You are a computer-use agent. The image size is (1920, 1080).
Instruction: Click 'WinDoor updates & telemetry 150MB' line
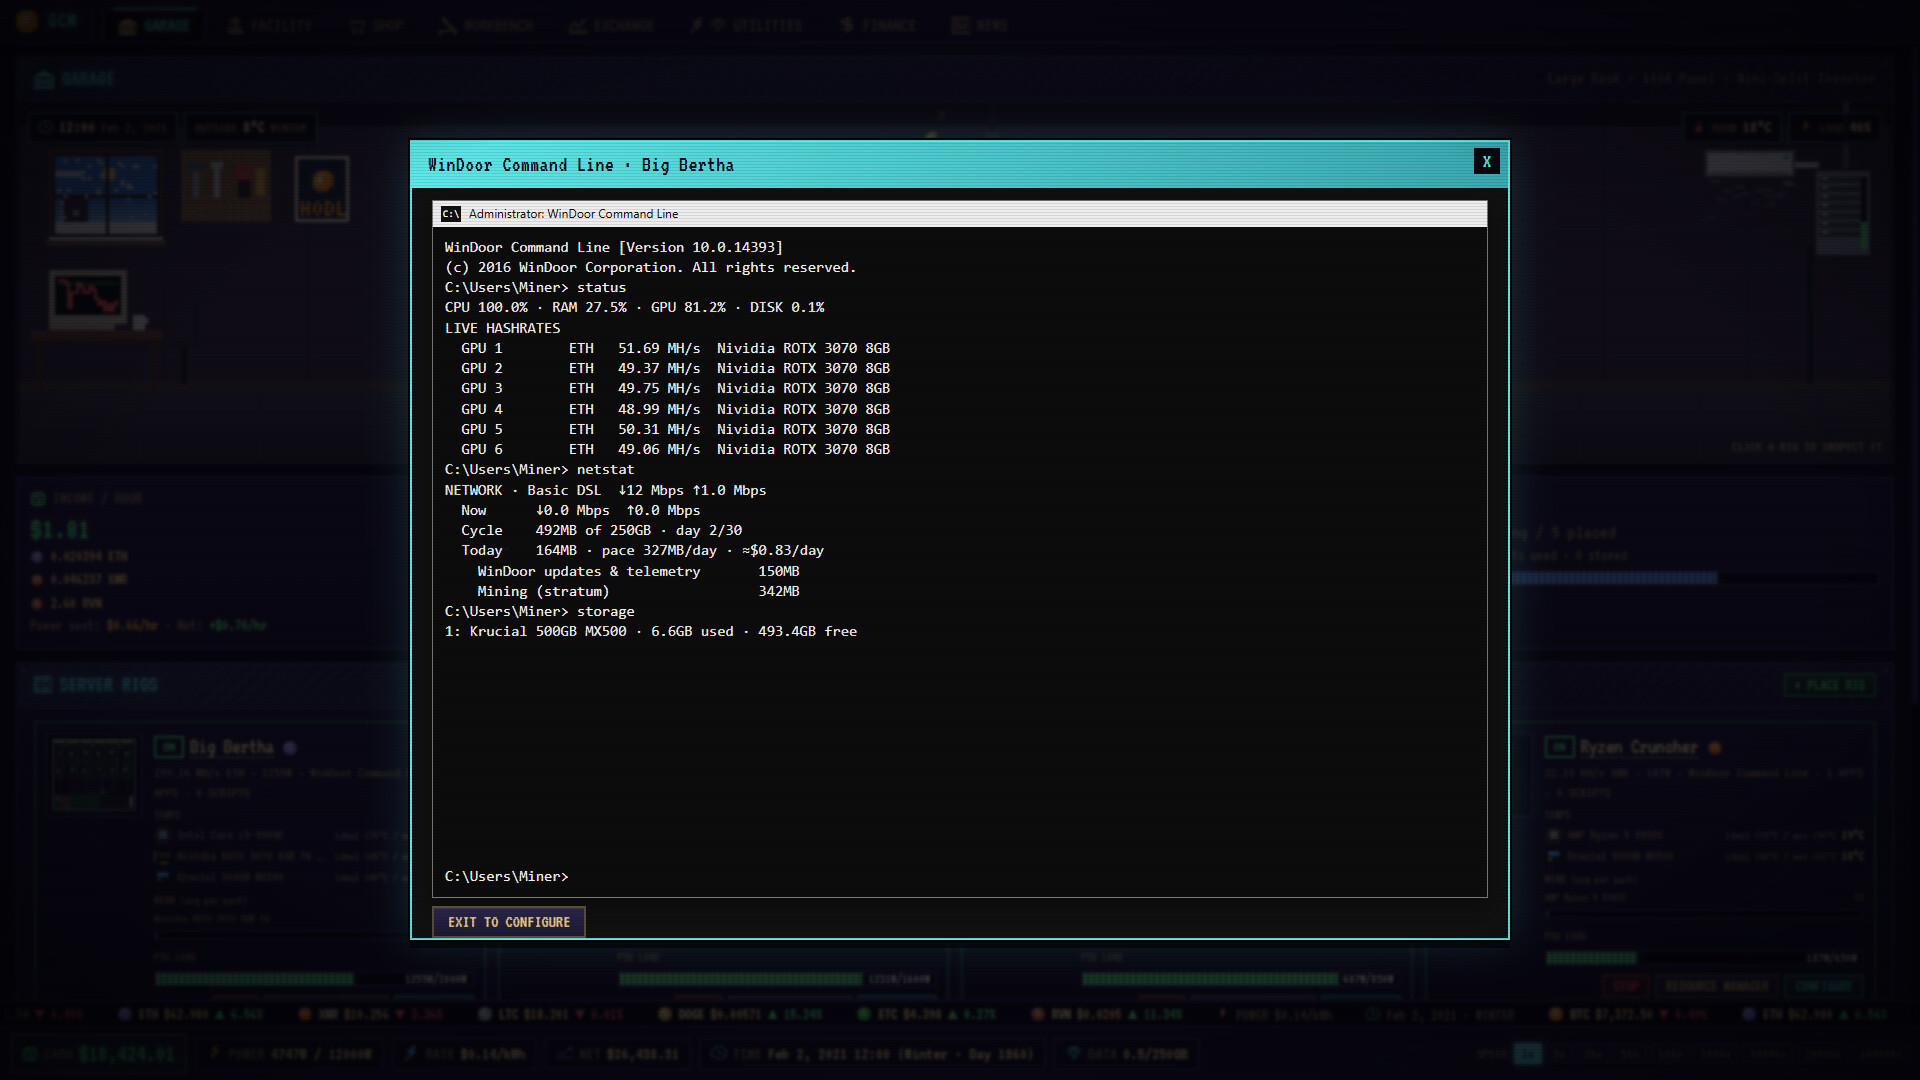(638, 571)
